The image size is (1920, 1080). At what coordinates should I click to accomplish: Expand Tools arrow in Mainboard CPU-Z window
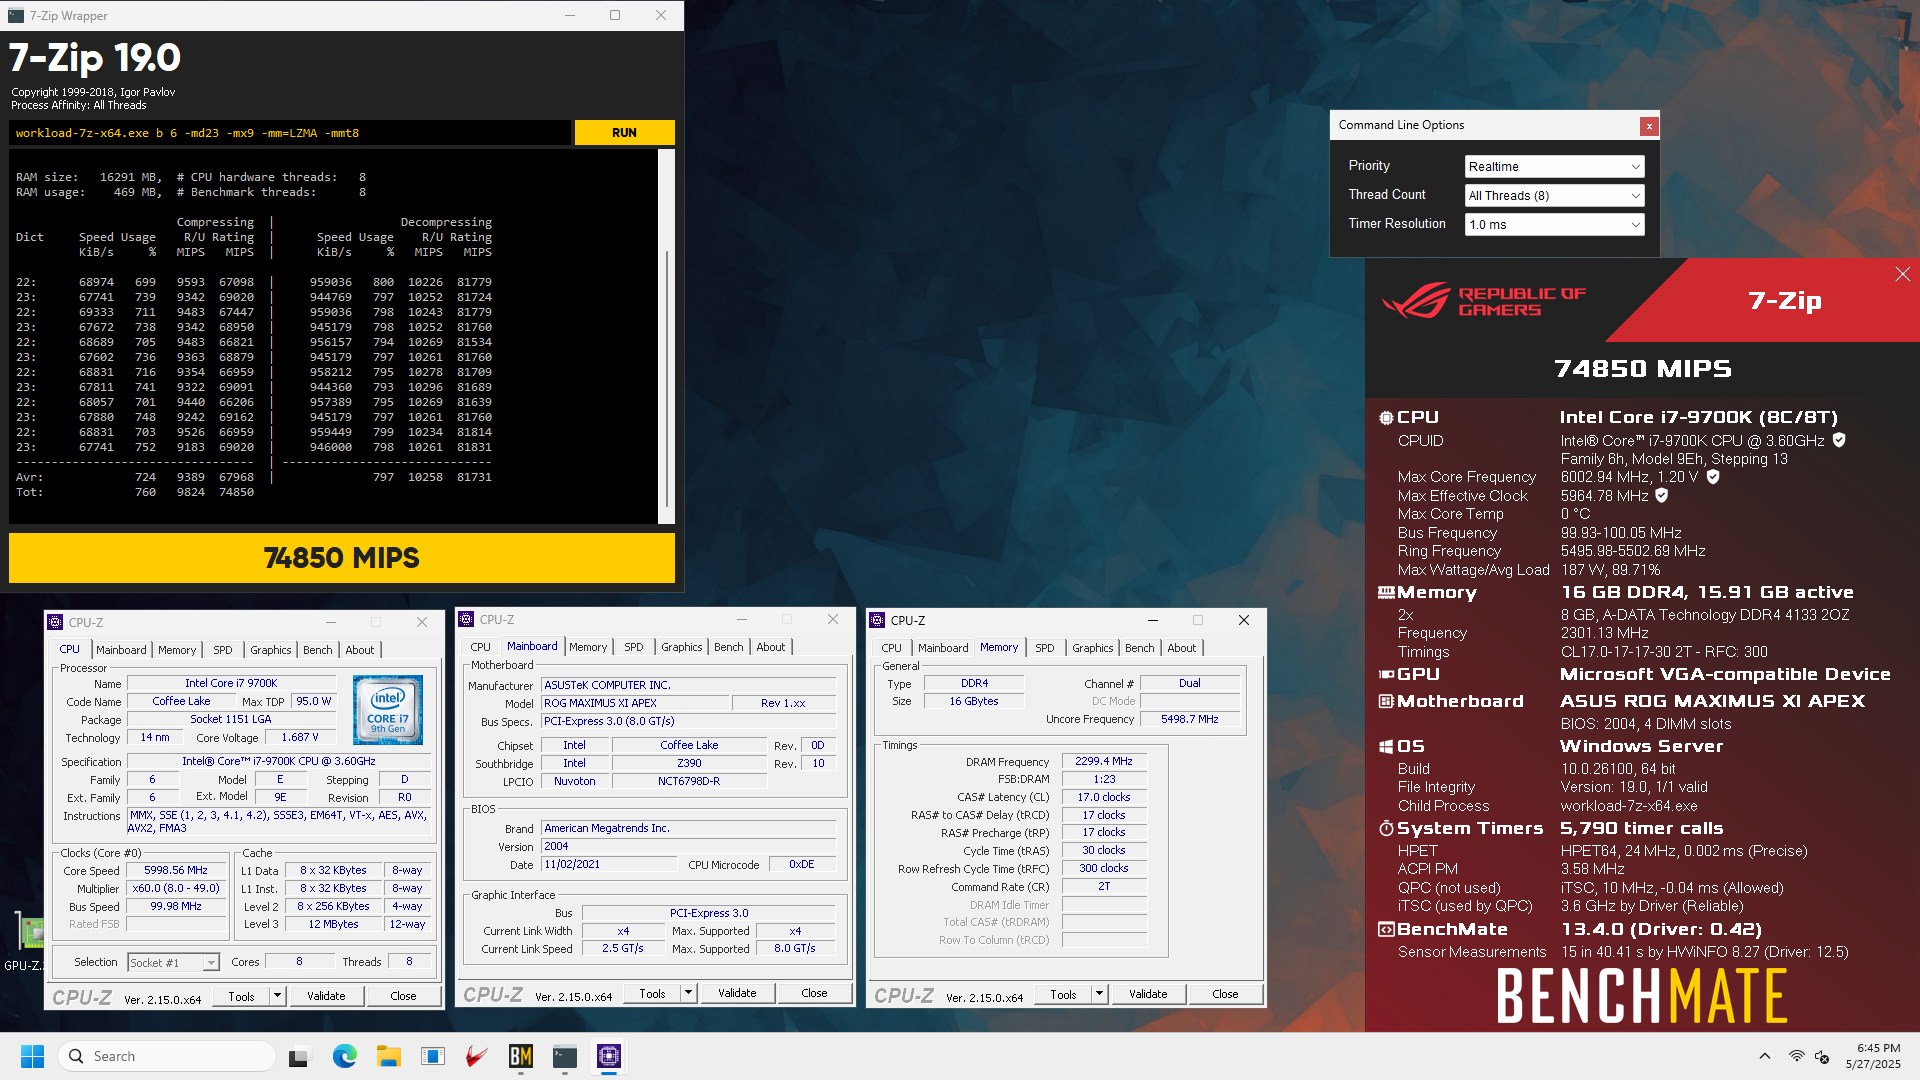tap(689, 993)
